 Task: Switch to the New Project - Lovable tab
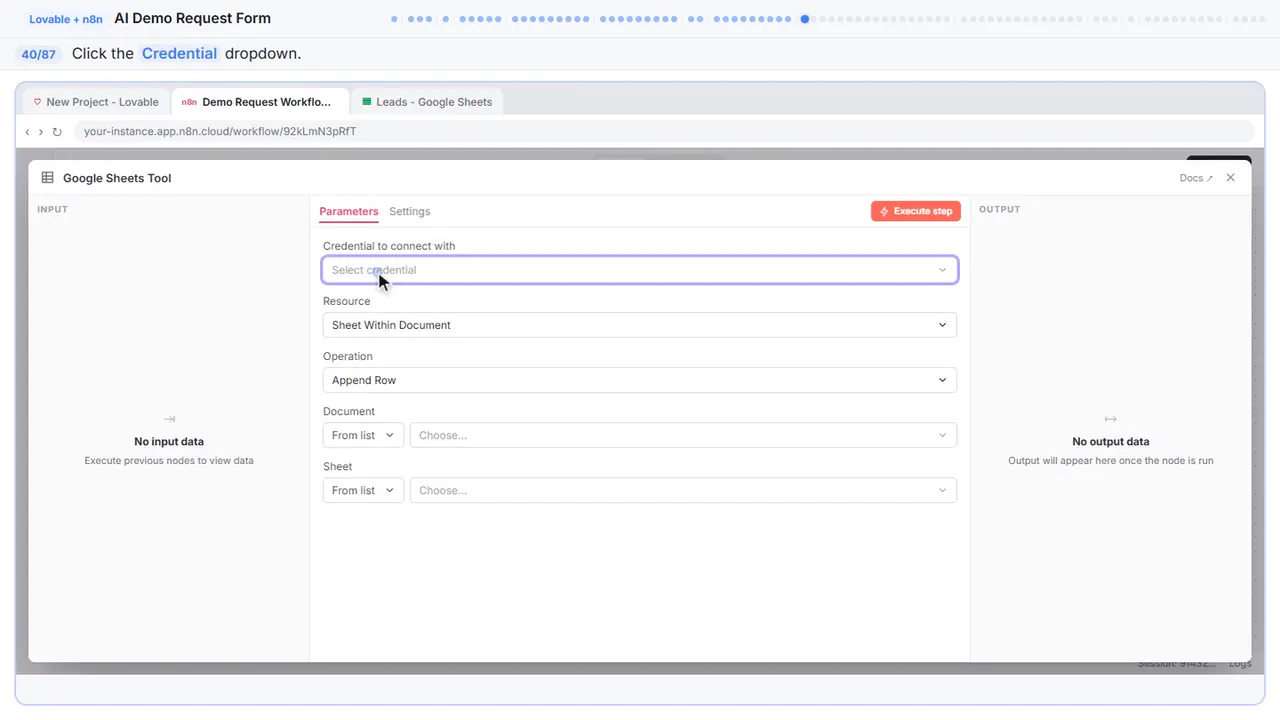click(96, 102)
